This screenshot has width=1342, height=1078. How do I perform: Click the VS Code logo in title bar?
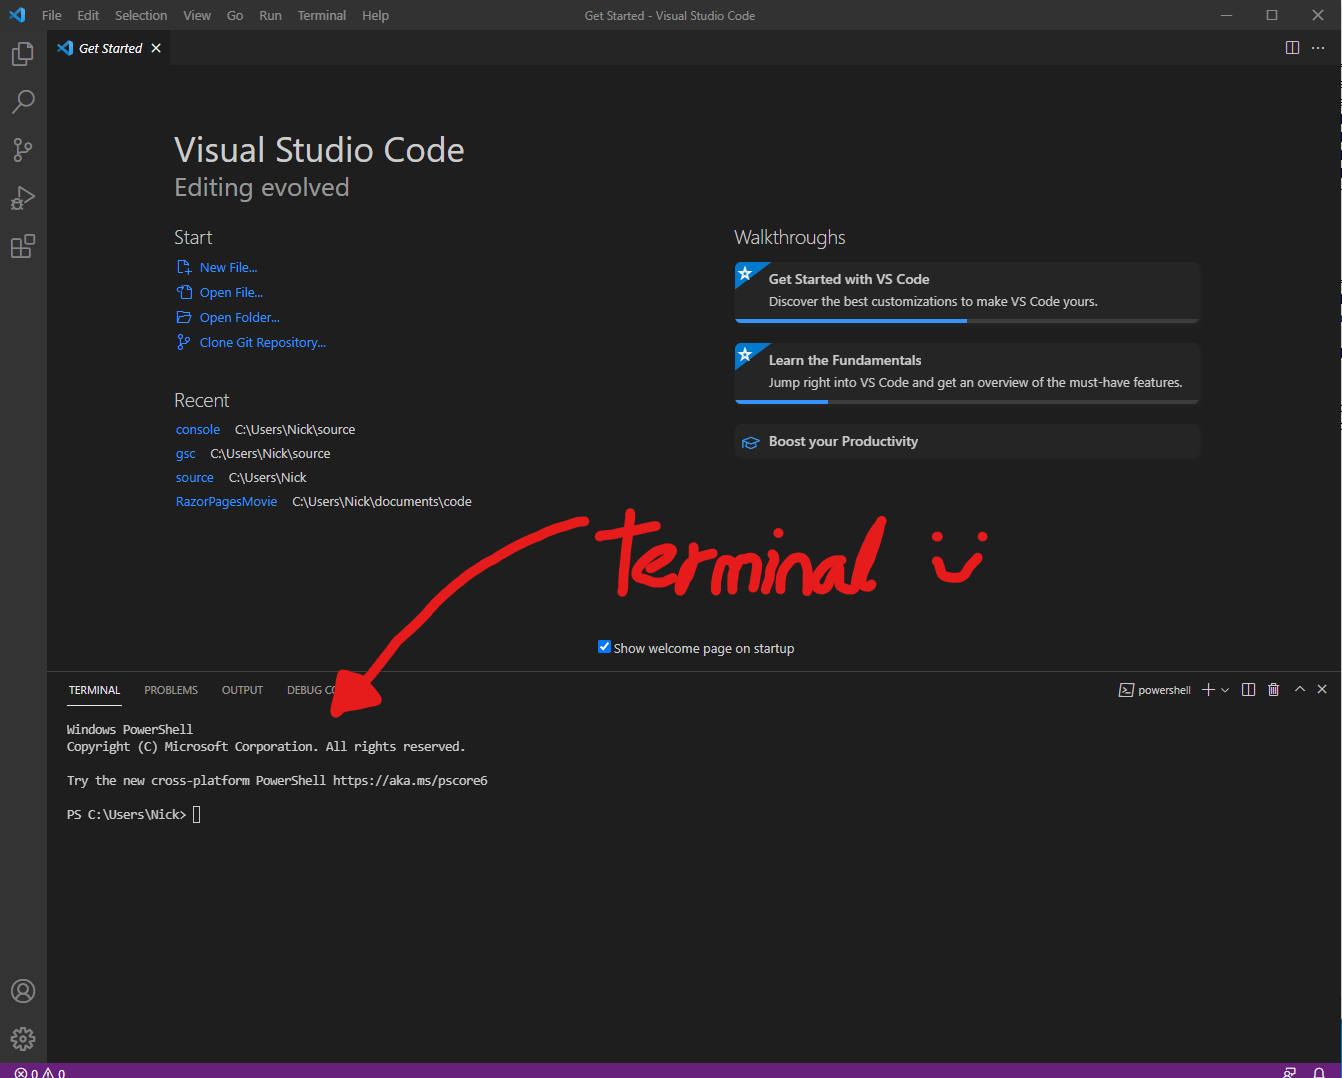click(x=17, y=15)
